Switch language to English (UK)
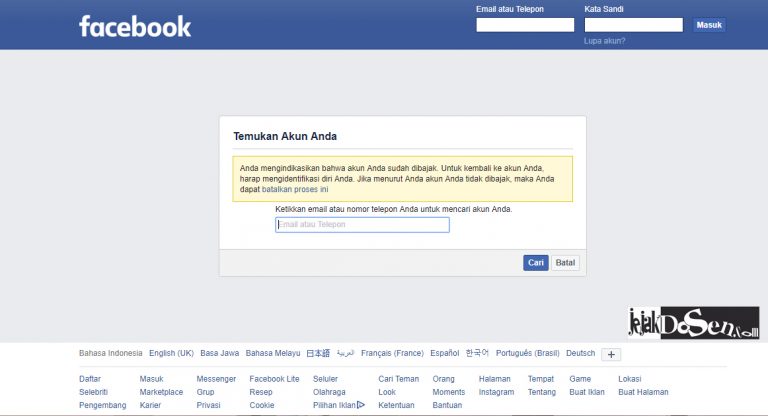The width and height of the screenshot is (768, 416). click(x=171, y=353)
